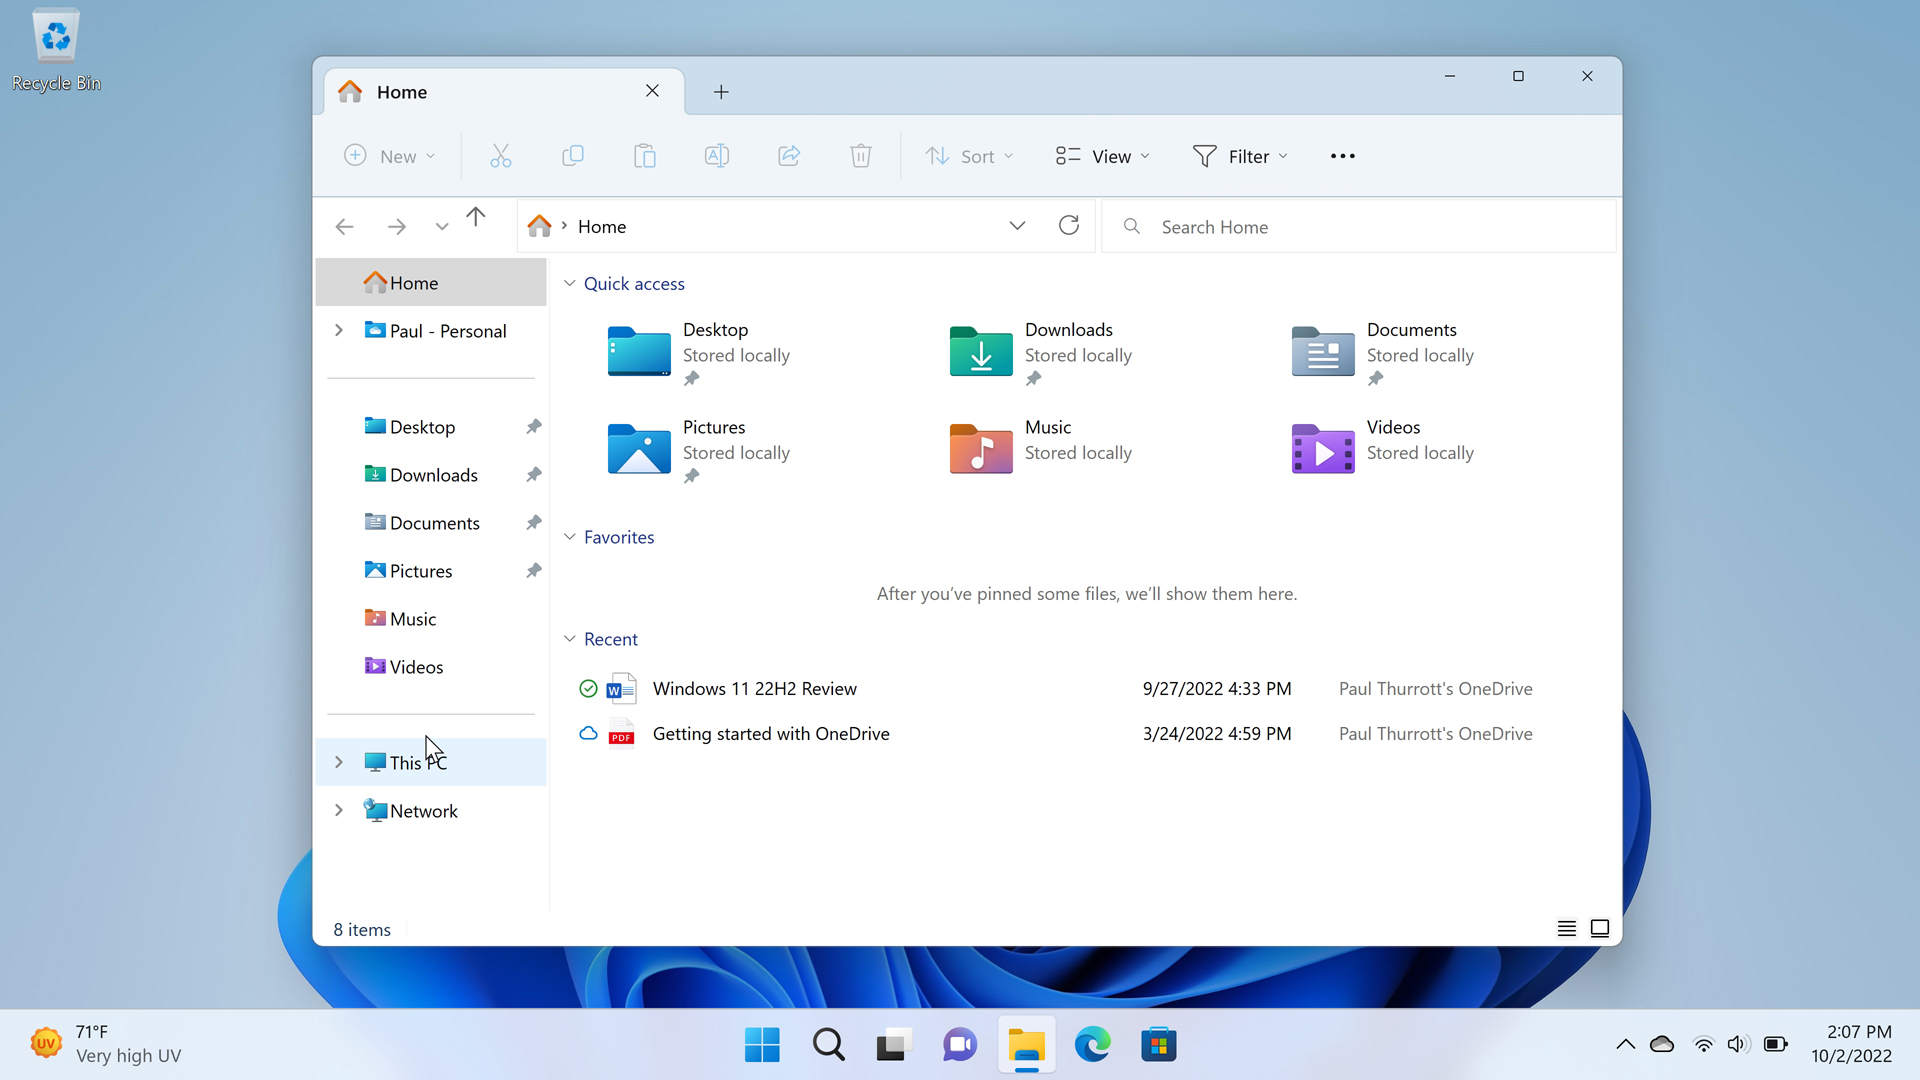Click the Share icon in toolbar

789,156
